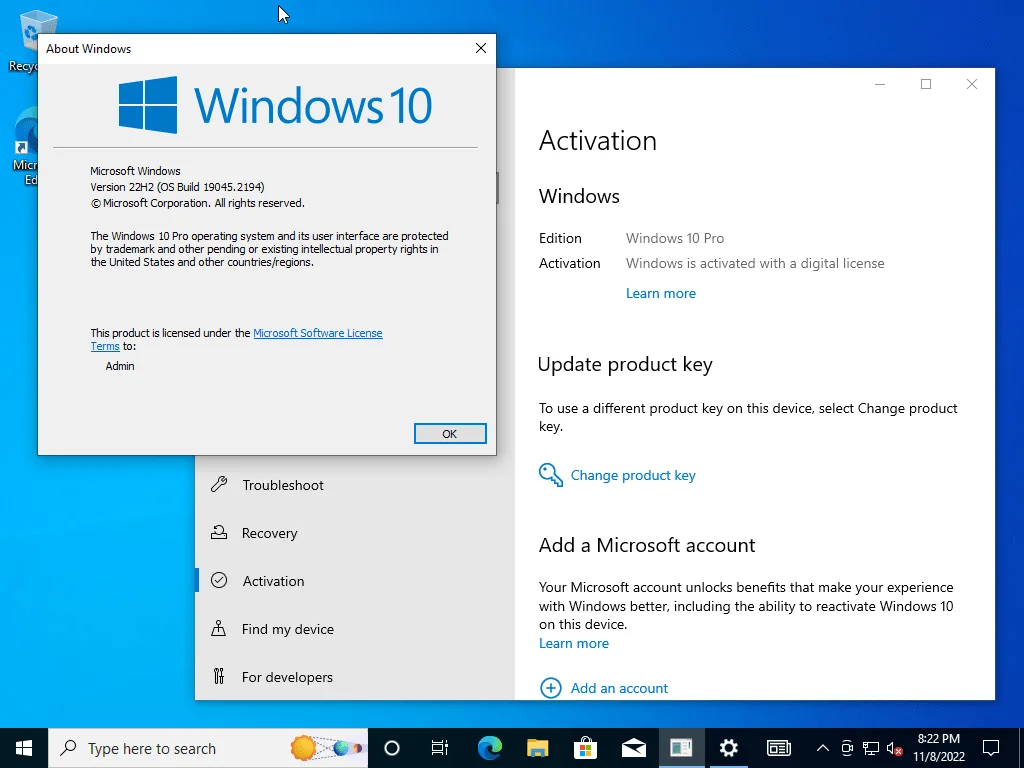Click the Activation page heading

[598, 141]
